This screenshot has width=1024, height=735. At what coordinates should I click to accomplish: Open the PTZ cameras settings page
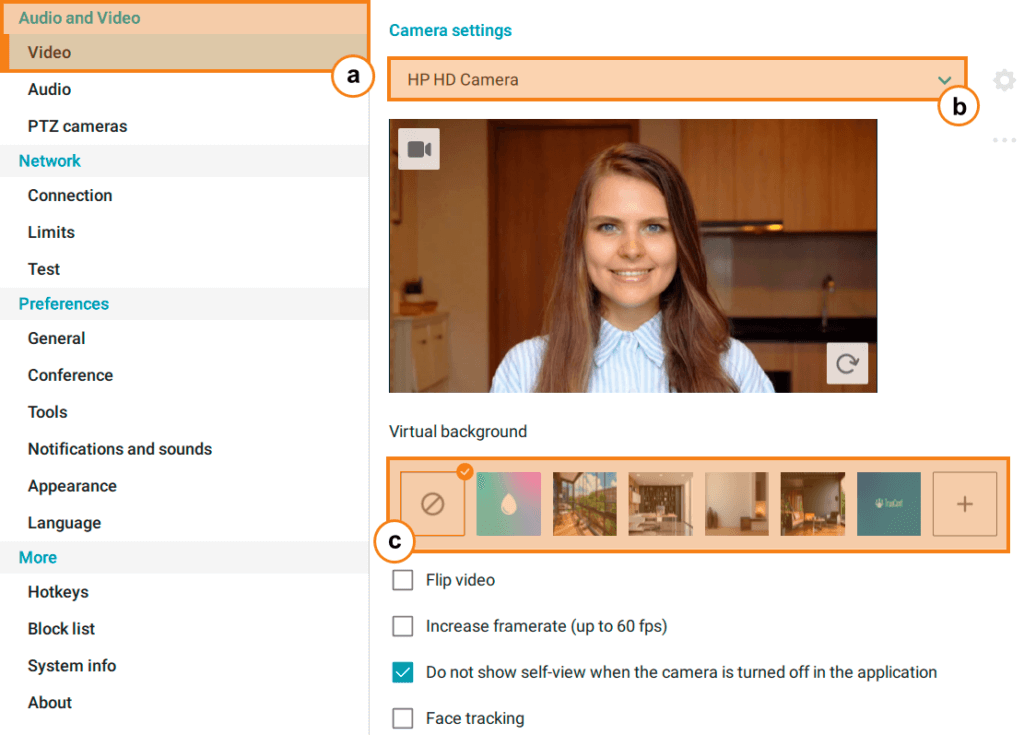77,126
